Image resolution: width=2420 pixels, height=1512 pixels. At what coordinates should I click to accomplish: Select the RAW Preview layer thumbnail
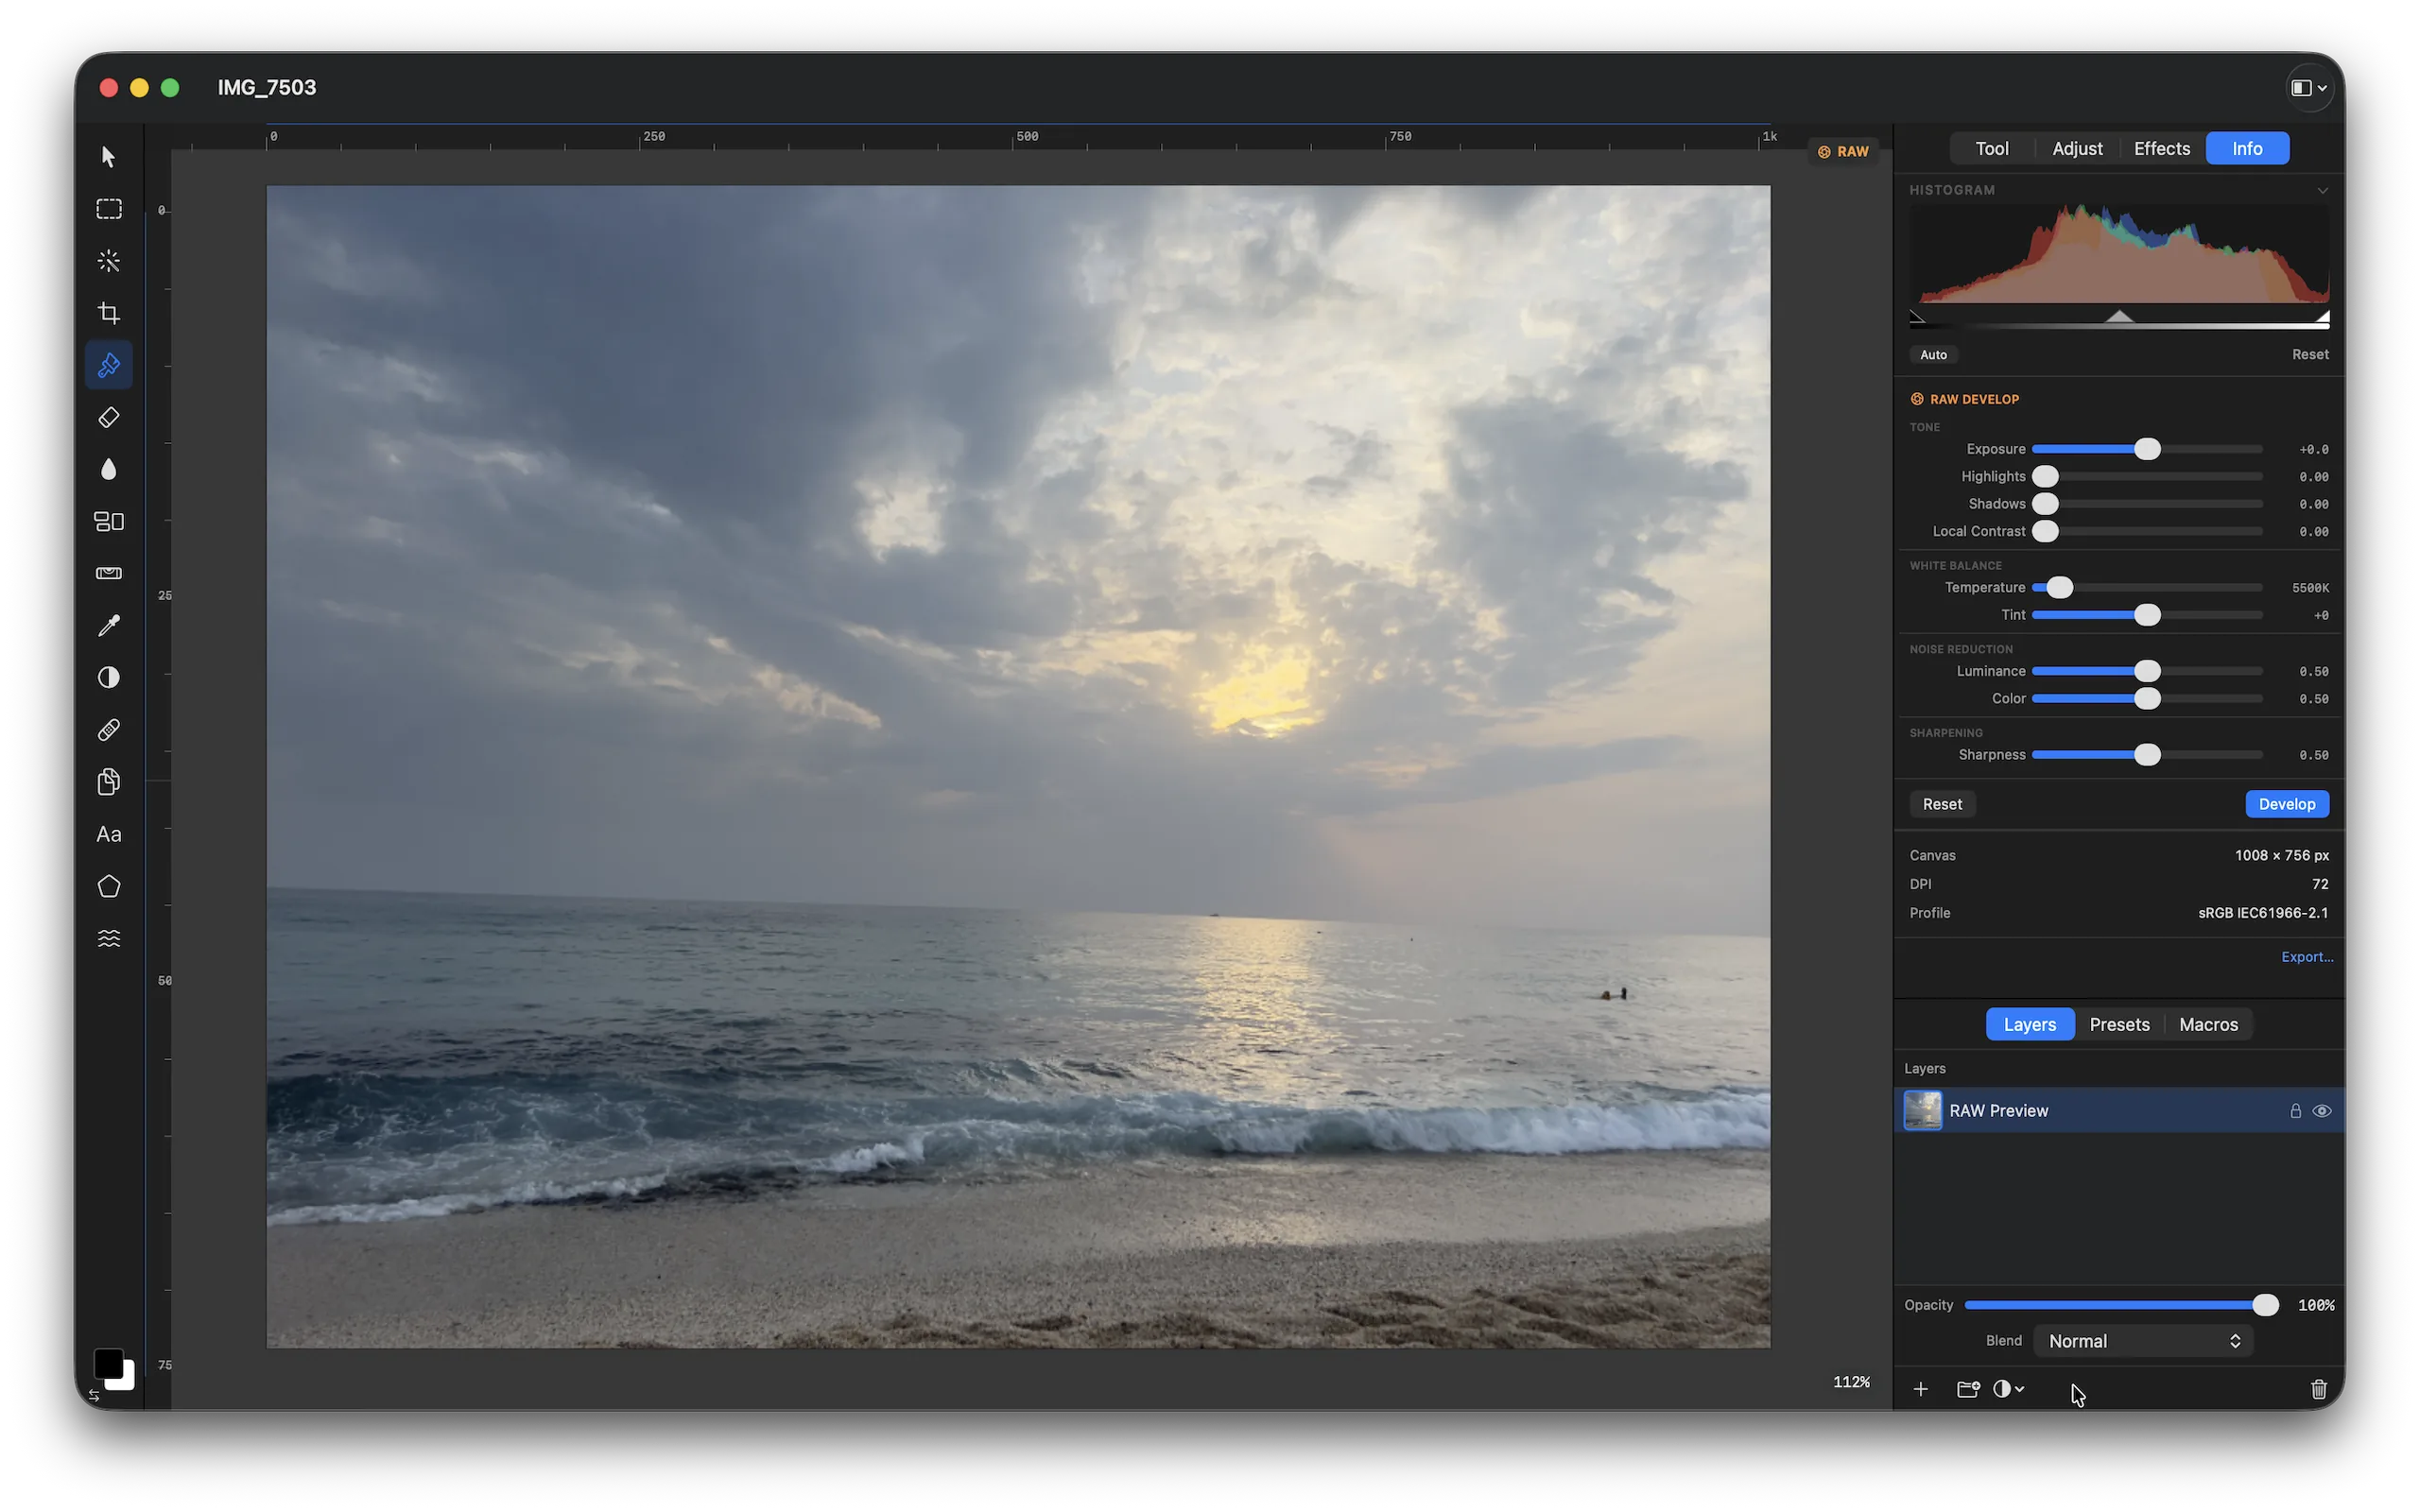1921,1111
